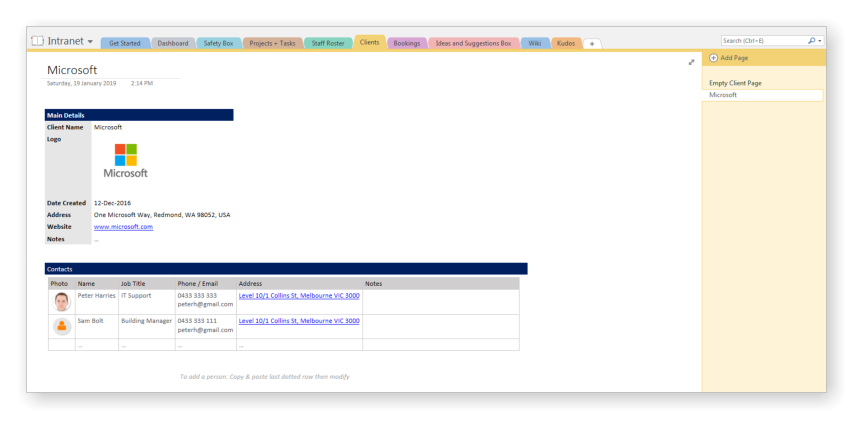Screen dimensions: 863x429
Task: Open the www.microsoft.com link
Action: pyautogui.click(x=123, y=227)
